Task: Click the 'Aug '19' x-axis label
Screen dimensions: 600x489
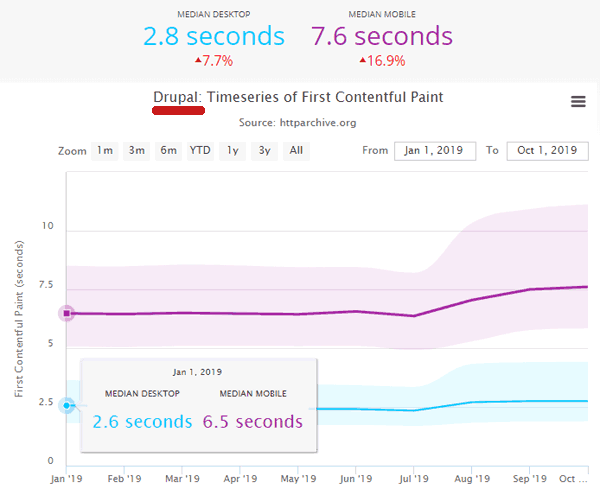Action: [x=472, y=479]
